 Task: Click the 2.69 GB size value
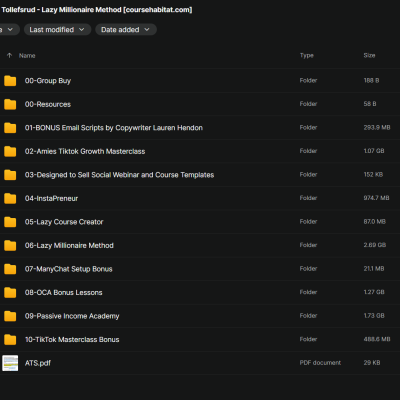click(375, 245)
